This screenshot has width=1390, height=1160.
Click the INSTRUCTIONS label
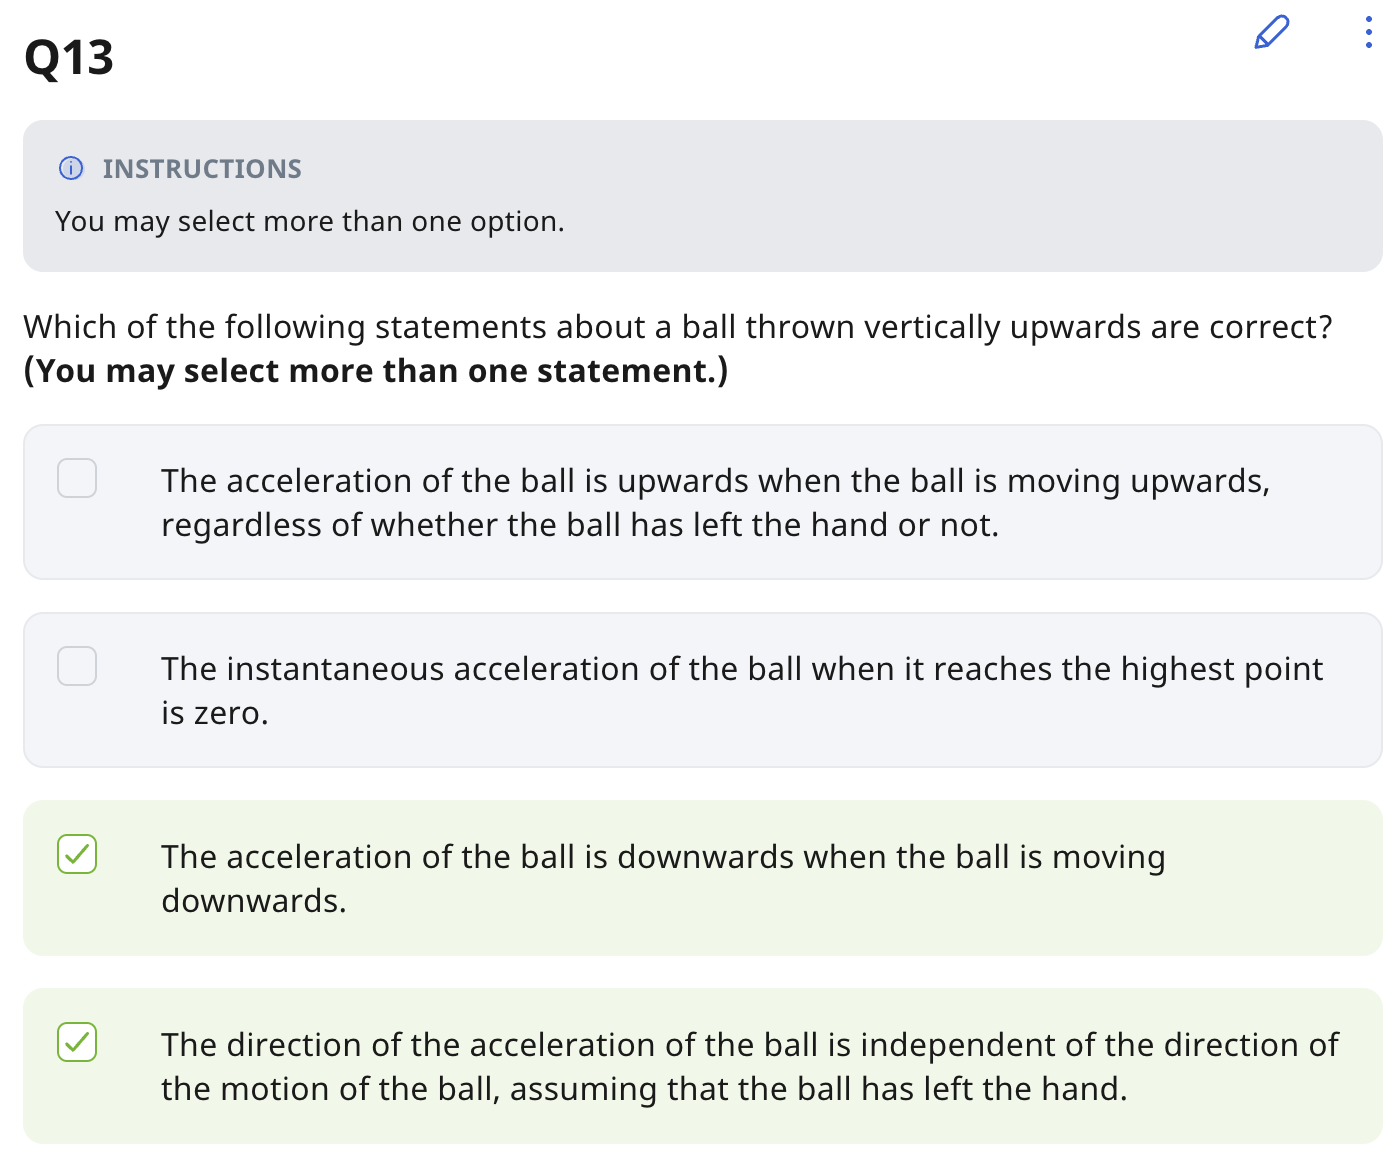coord(202,169)
